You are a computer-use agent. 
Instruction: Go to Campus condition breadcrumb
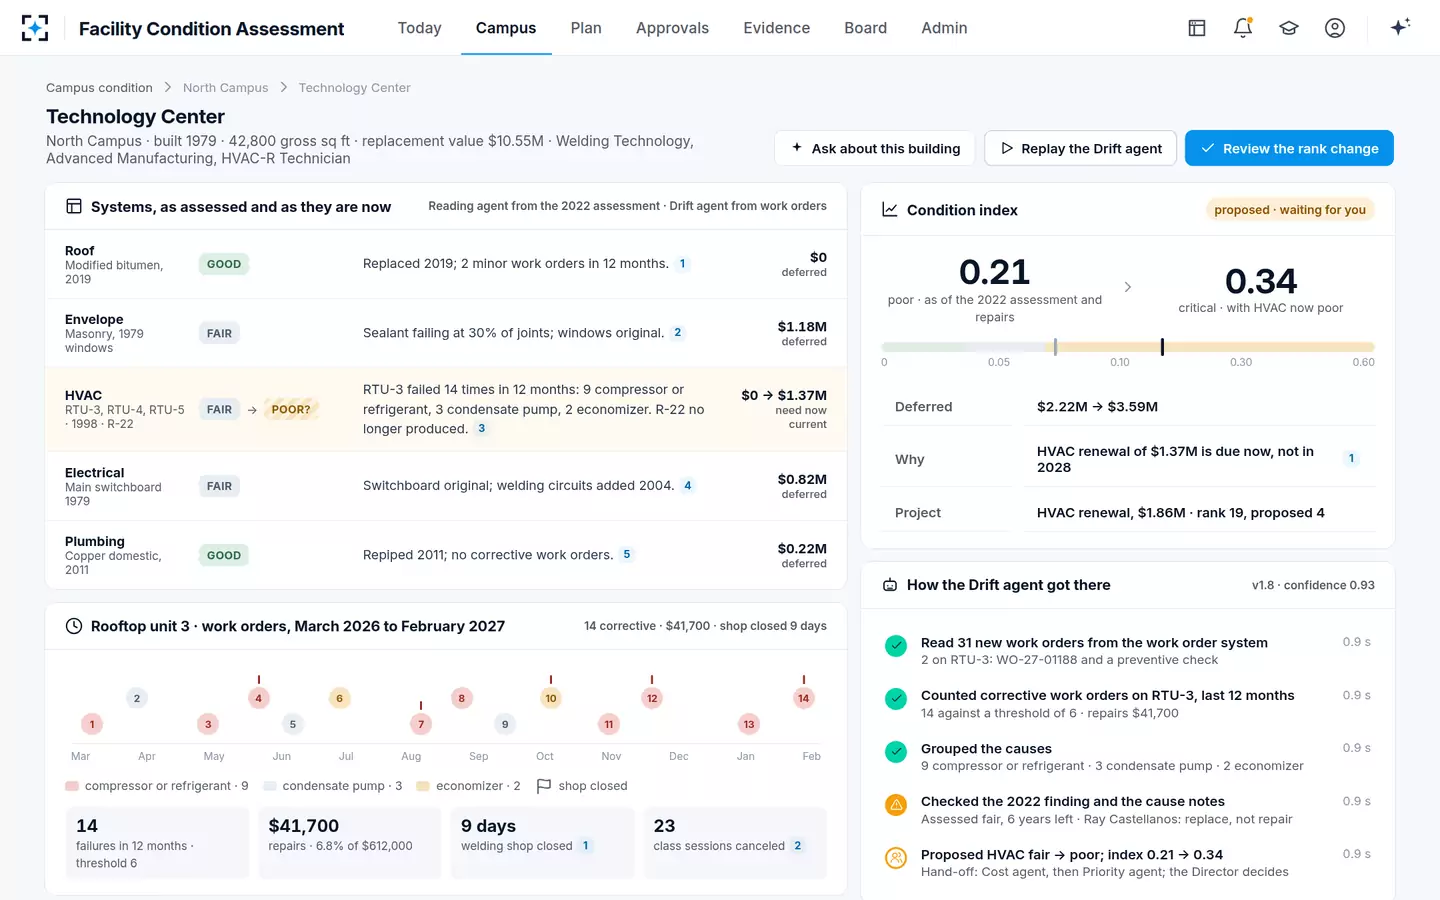(99, 88)
